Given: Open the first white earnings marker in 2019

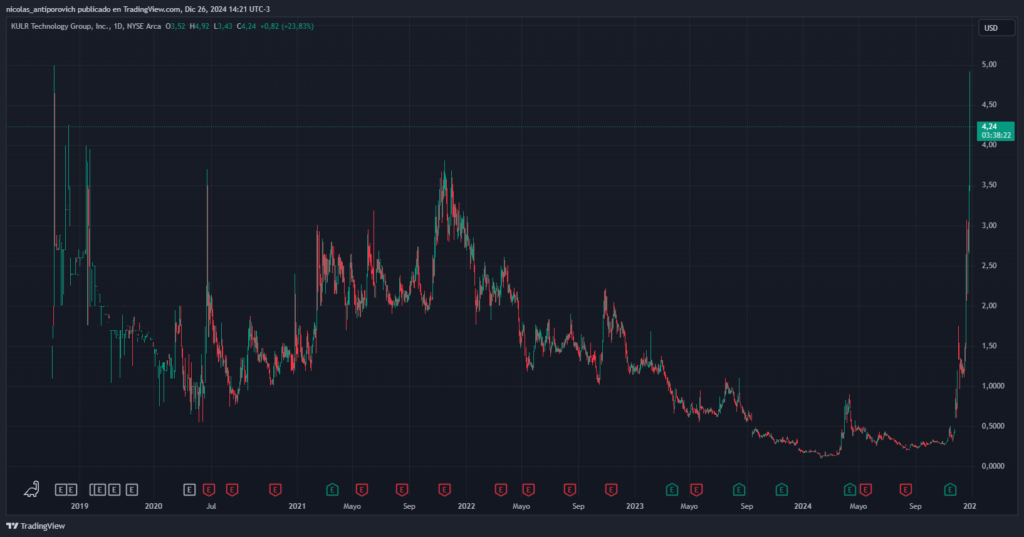Looking at the screenshot, I should [60, 490].
